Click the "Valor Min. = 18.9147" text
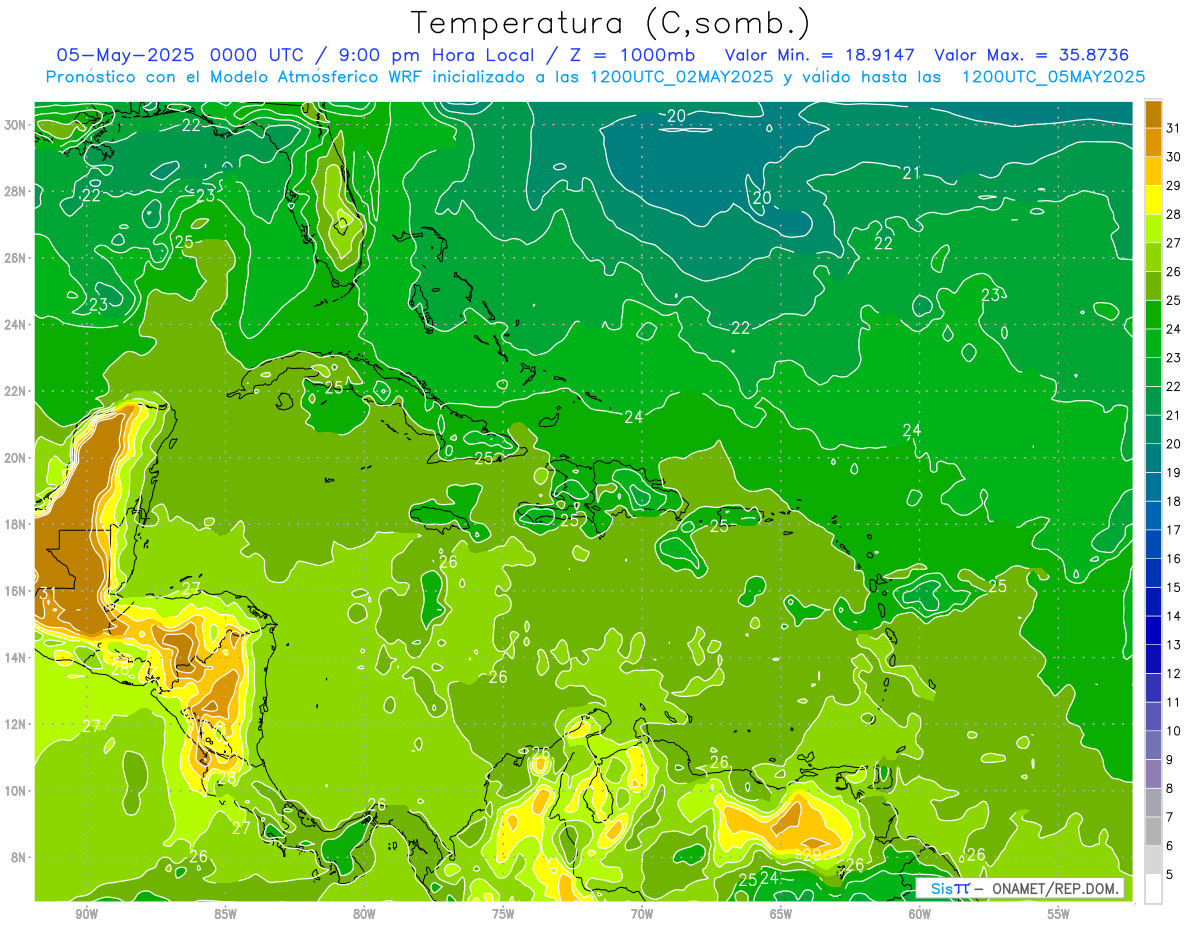This screenshot has width=1200, height=927. pyautogui.click(x=820, y=55)
